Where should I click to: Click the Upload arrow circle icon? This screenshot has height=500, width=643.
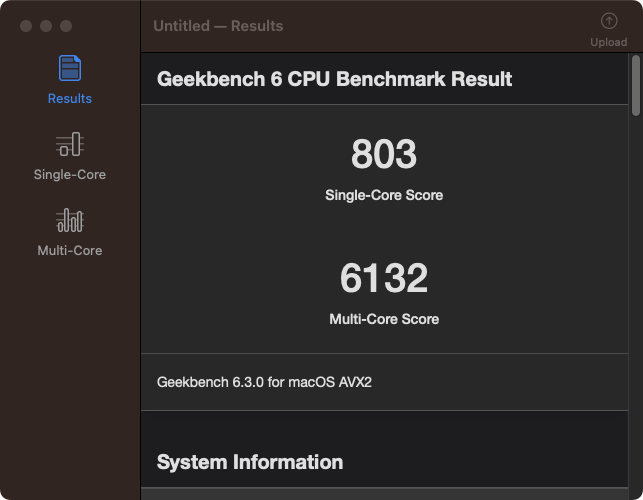(609, 21)
